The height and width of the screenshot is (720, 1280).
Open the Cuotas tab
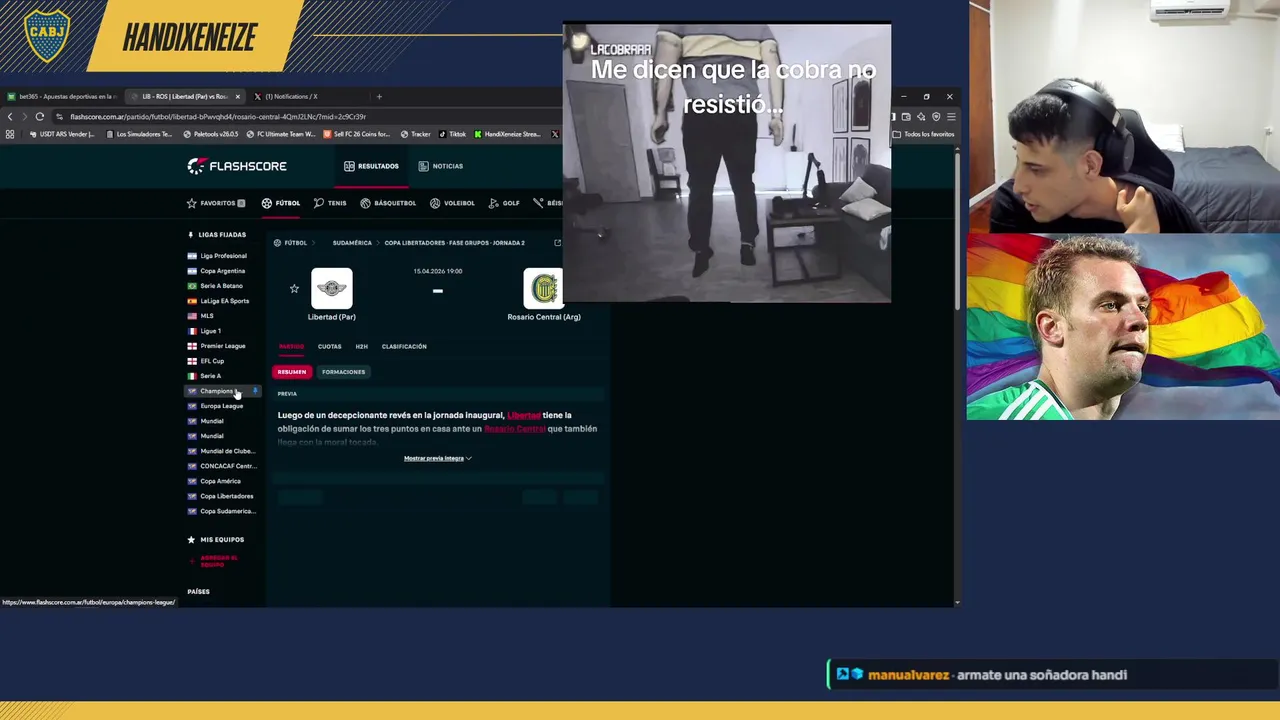329,347
